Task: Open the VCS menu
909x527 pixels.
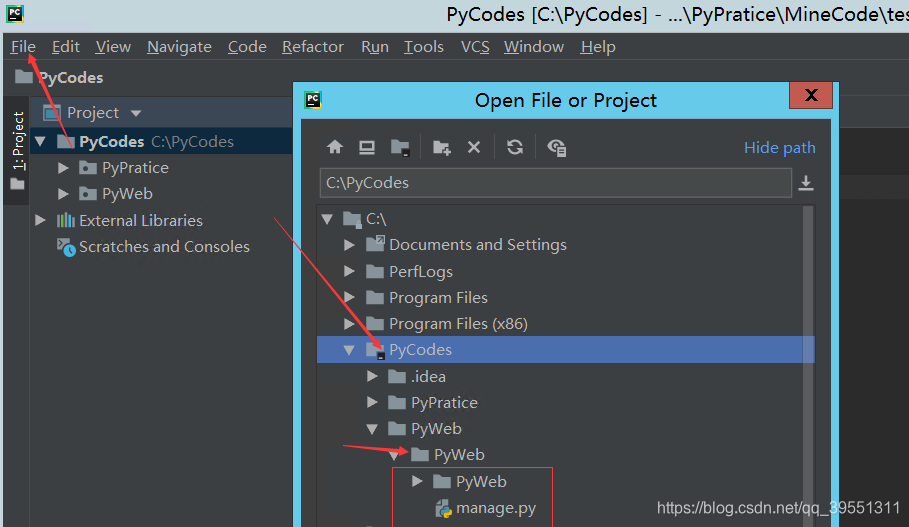Action: [475, 47]
